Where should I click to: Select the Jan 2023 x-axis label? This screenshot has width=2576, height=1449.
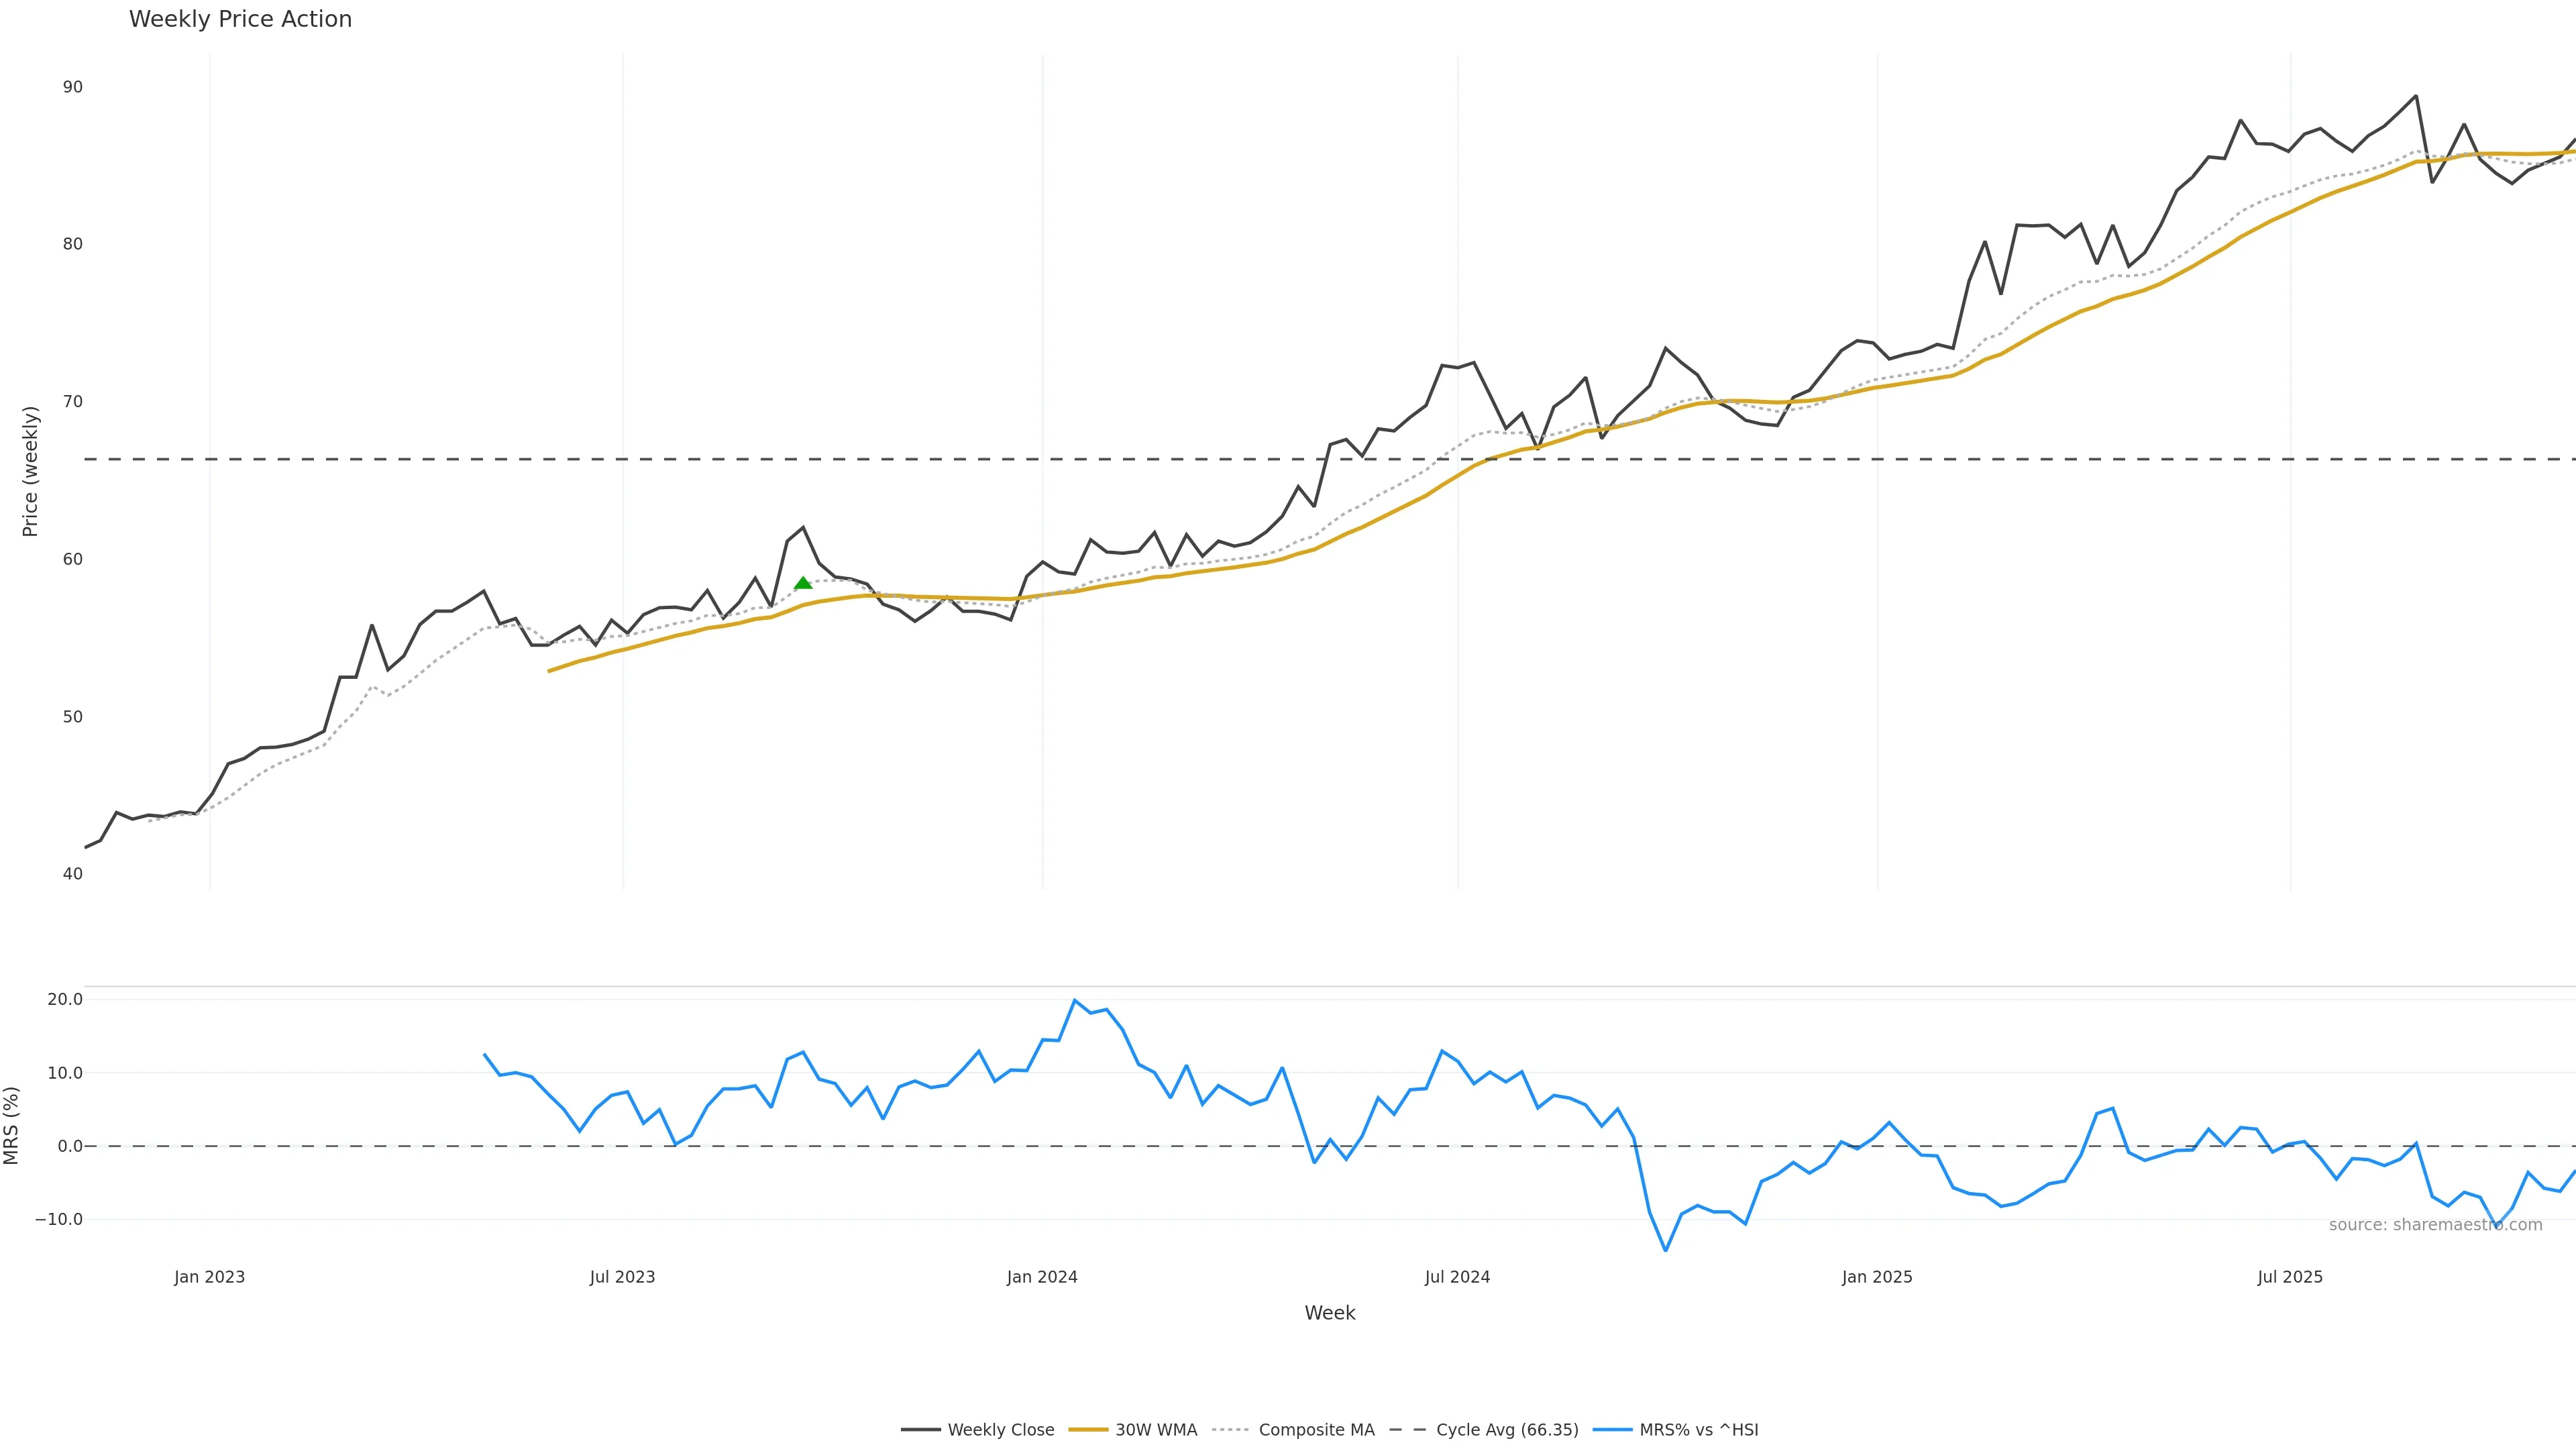(x=209, y=1277)
